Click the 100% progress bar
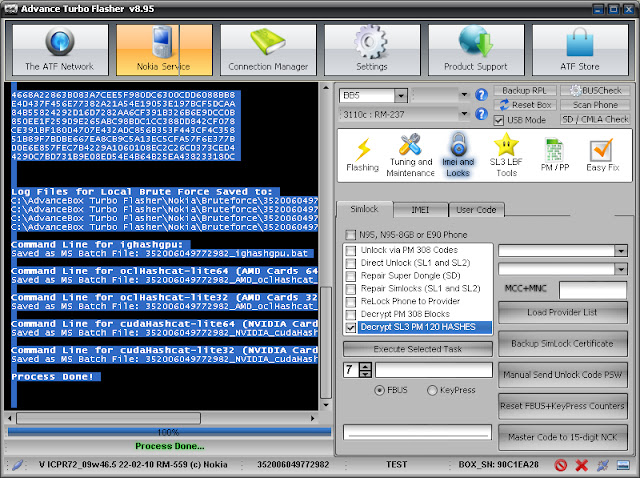 tap(169, 432)
